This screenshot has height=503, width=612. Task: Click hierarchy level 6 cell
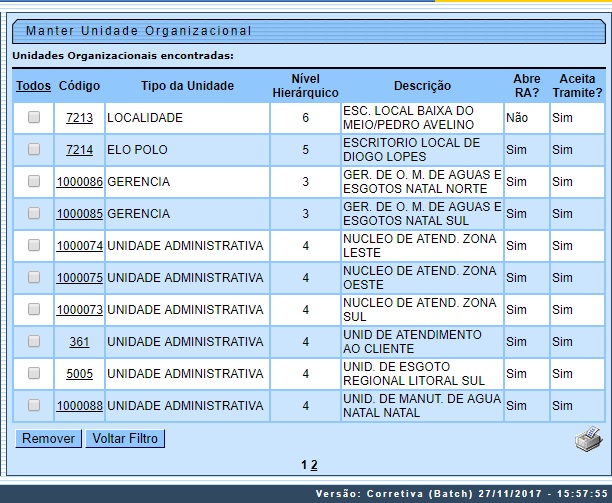[305, 118]
